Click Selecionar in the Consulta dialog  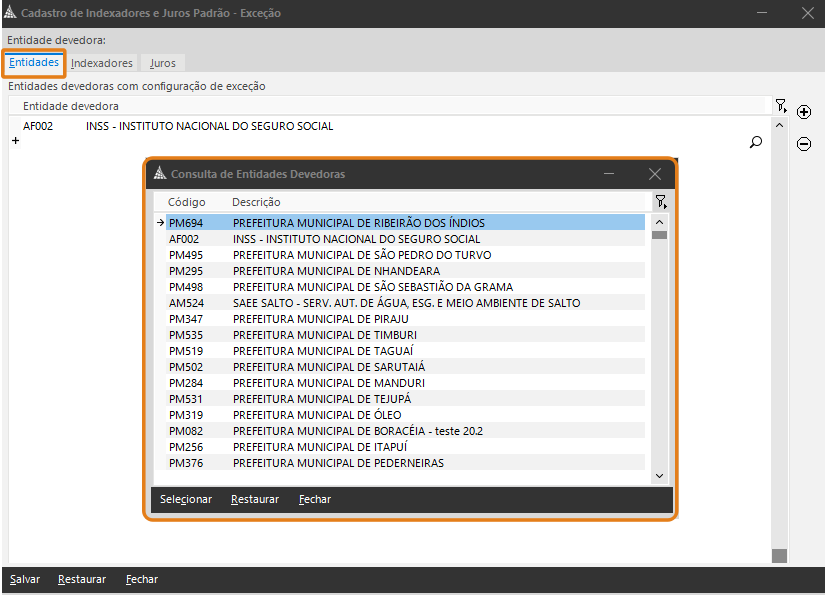pos(186,499)
